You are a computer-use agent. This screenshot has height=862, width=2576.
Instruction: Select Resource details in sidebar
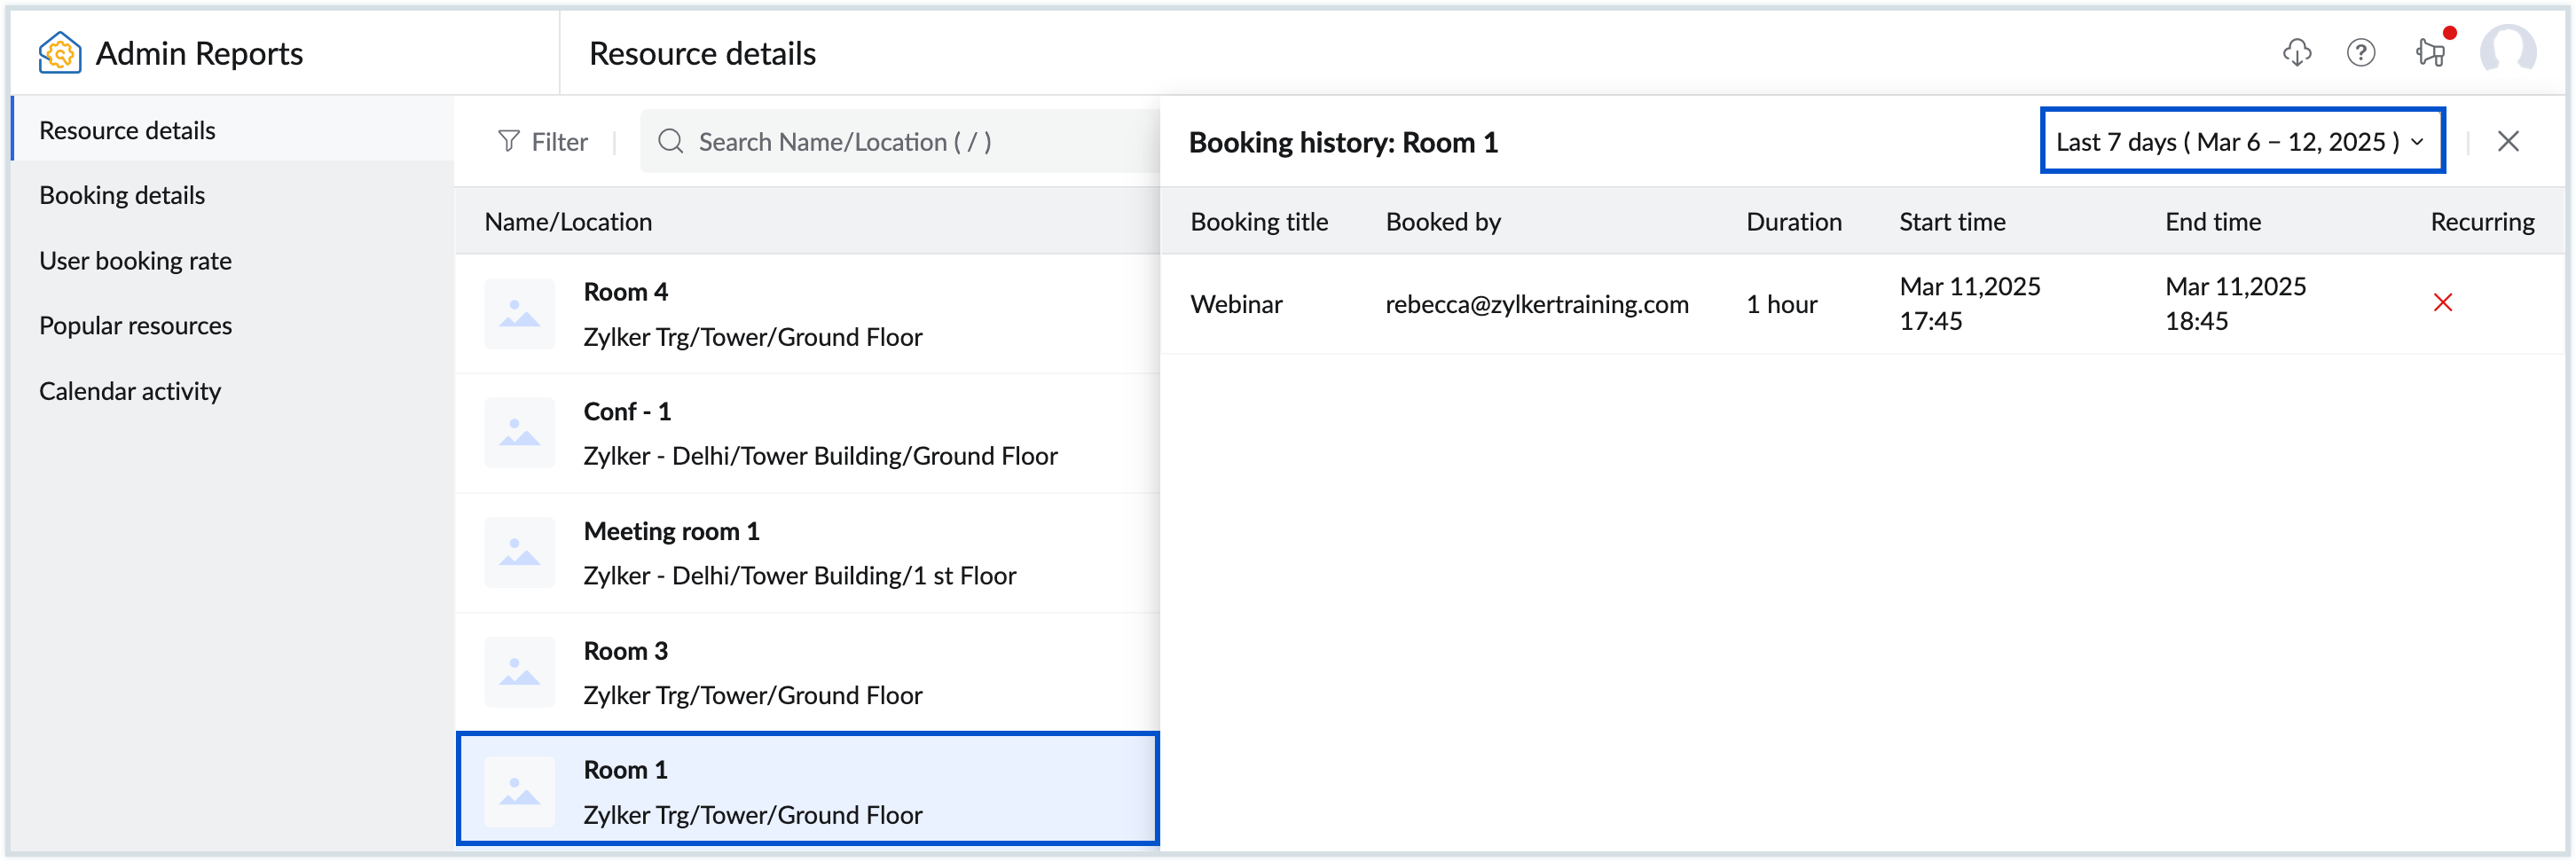pos(127,130)
